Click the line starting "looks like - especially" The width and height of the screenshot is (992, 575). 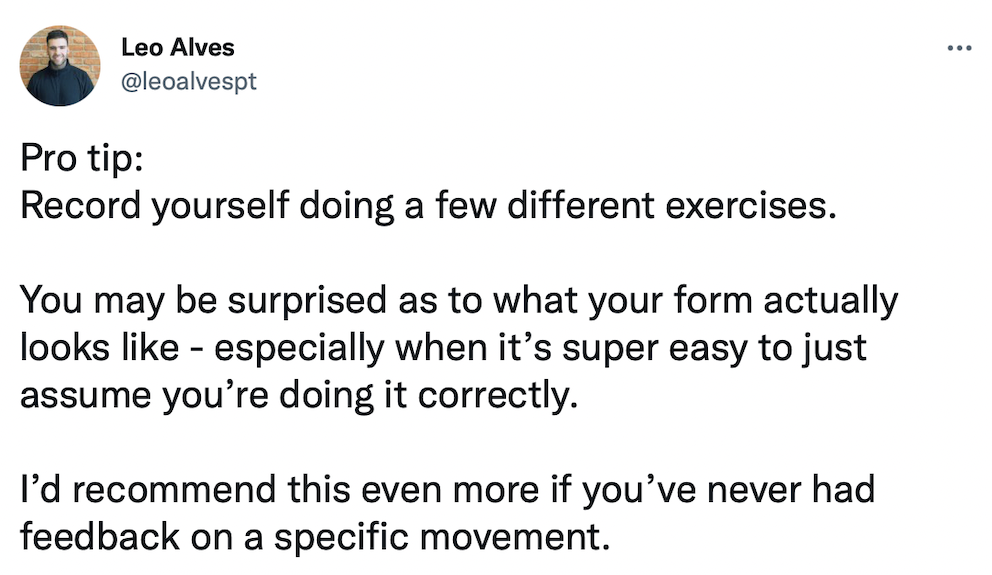(443, 348)
